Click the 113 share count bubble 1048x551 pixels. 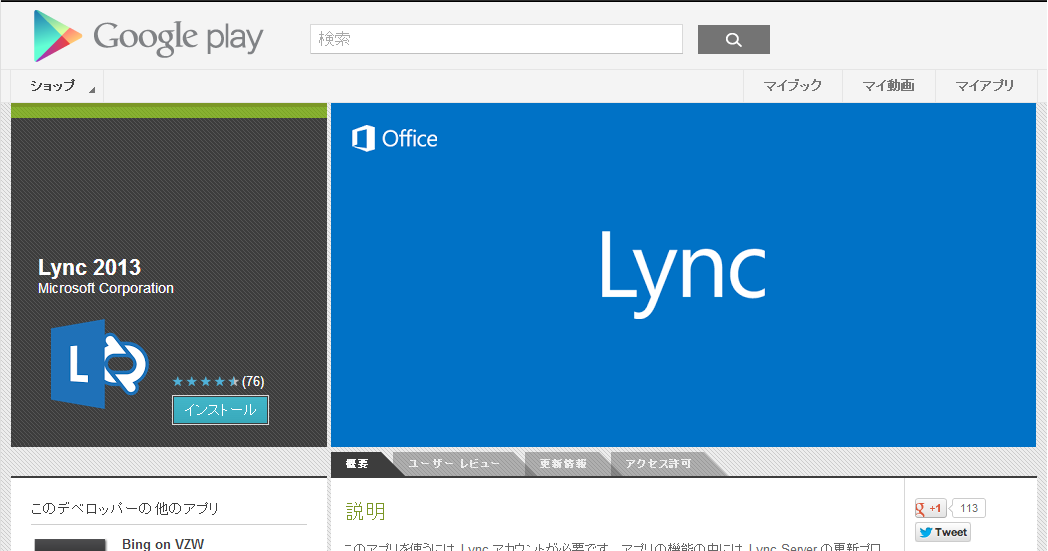(968, 508)
